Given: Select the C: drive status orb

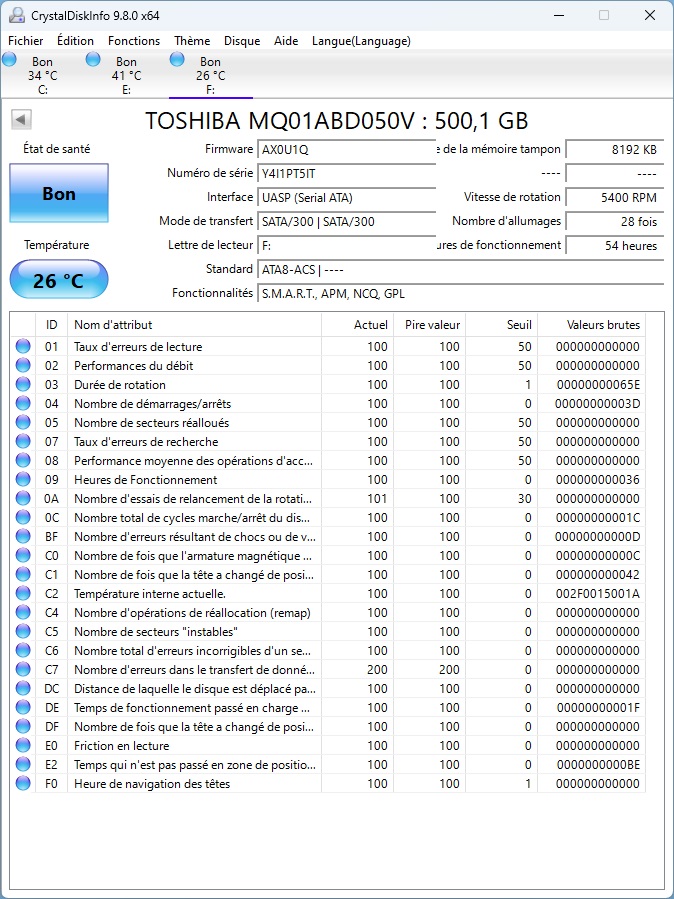Looking at the screenshot, I should pos(9,58).
